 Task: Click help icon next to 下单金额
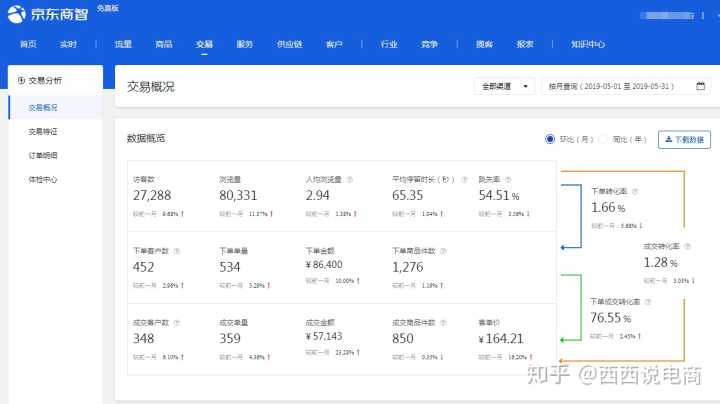[342, 250]
